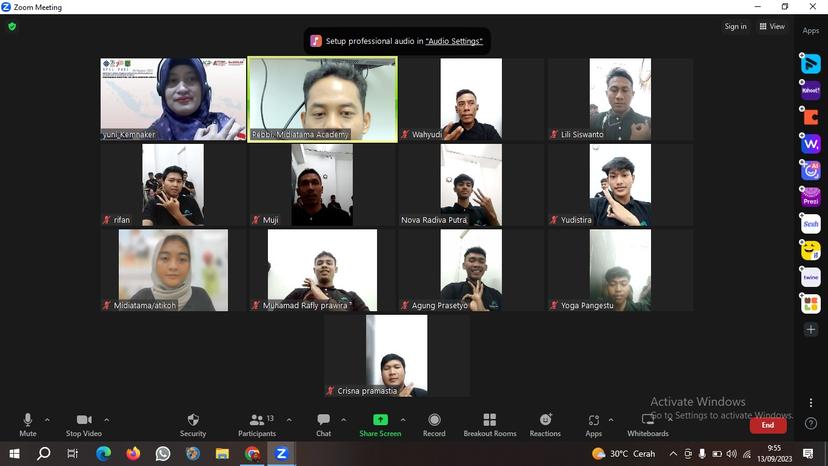The width and height of the screenshot is (828, 466).
Task: Select rifan's video tile
Action: (x=173, y=185)
